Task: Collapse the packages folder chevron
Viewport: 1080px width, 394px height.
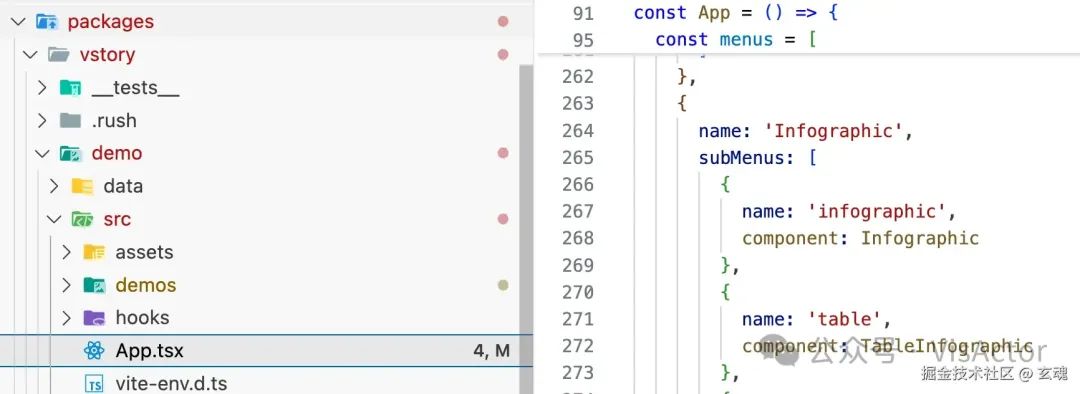Action: (x=19, y=21)
